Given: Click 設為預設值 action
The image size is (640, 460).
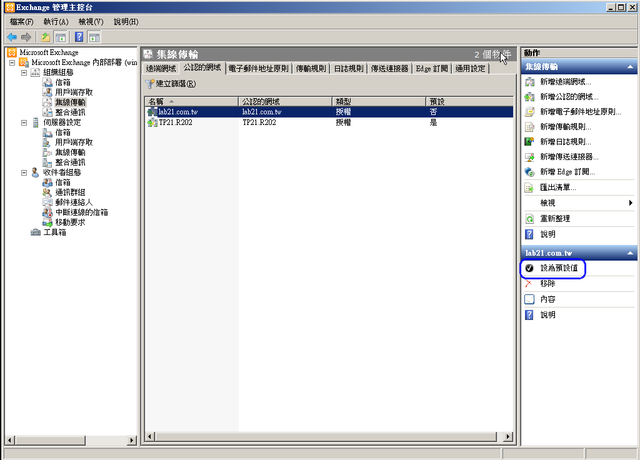Looking at the screenshot, I should coord(559,268).
